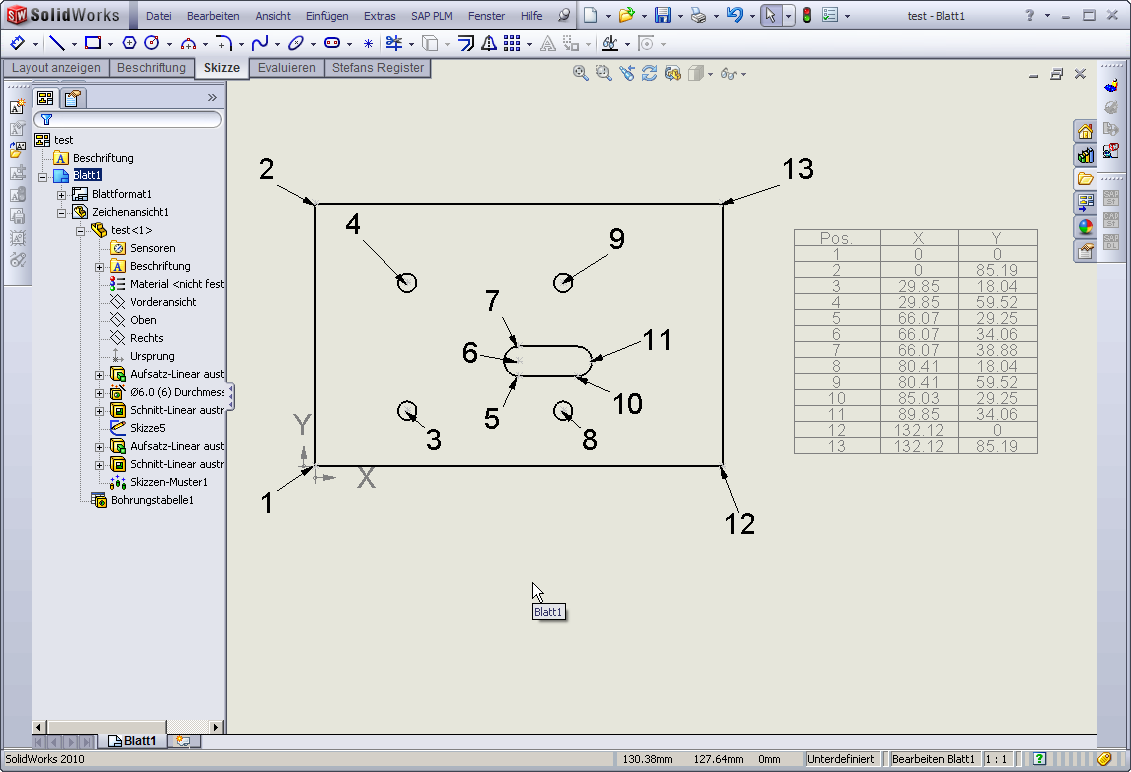Collapse the Blatt1 tree node
Image resolution: width=1131 pixels, height=772 pixels.
(x=43, y=177)
